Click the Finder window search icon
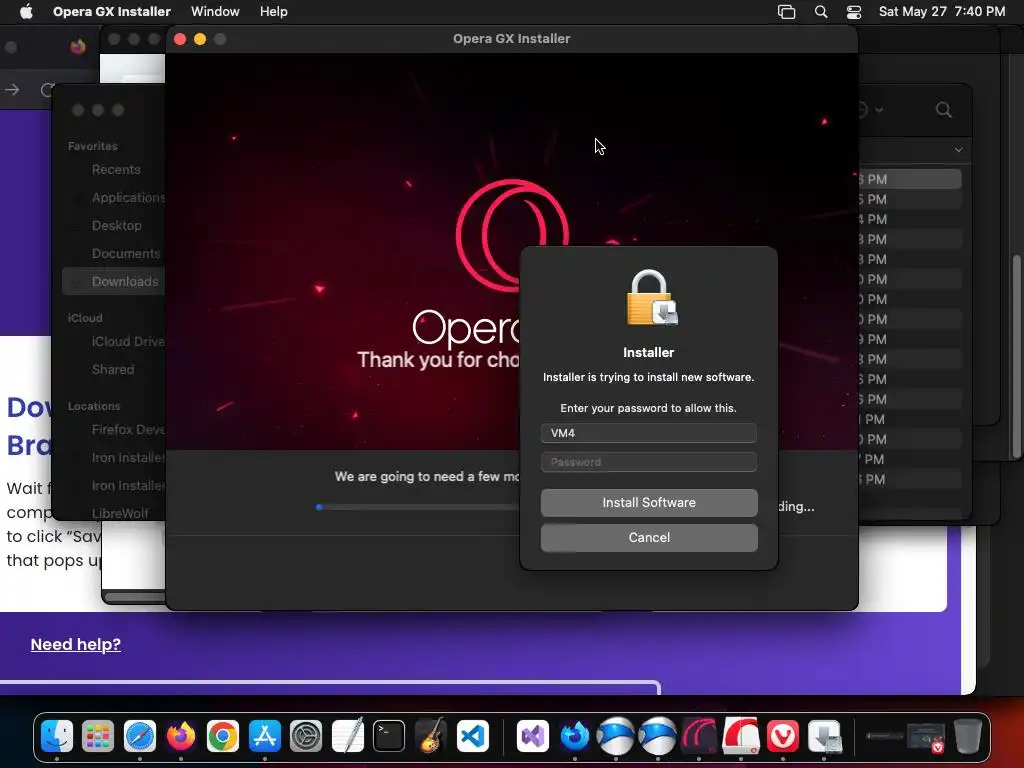Viewport: 1024px width, 768px height. [943, 110]
